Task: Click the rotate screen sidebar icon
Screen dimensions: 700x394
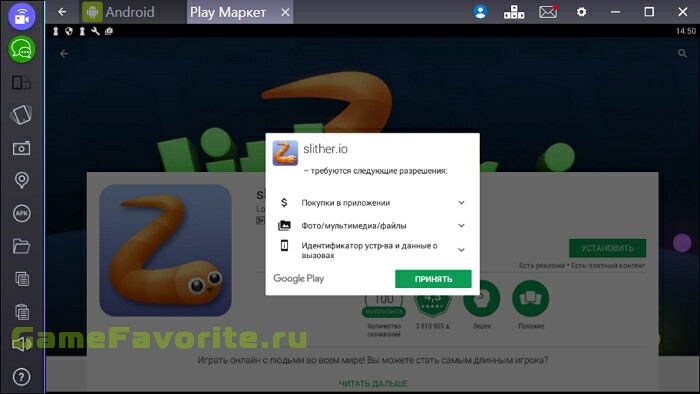Action: pos(21,115)
